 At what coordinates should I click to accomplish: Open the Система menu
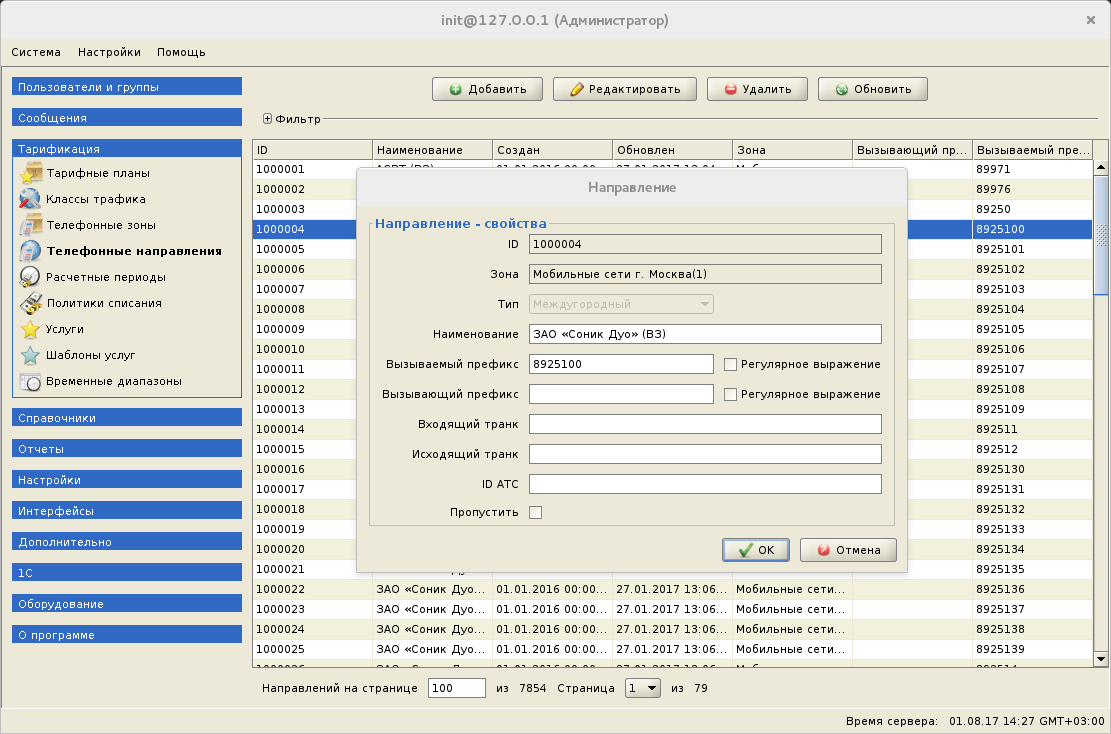pyautogui.click(x=36, y=52)
